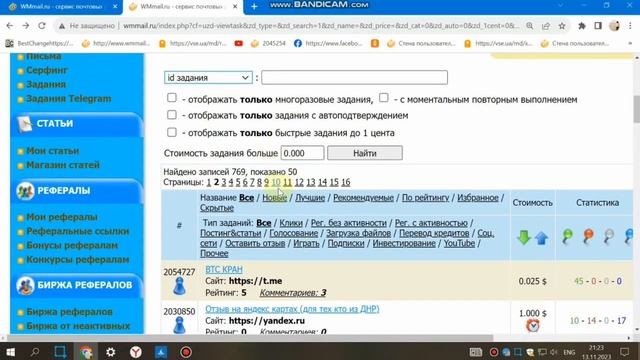Viewport: 640px width, 360px height.
Task: Close the second WMmail.ru tab
Action: coord(235,7)
